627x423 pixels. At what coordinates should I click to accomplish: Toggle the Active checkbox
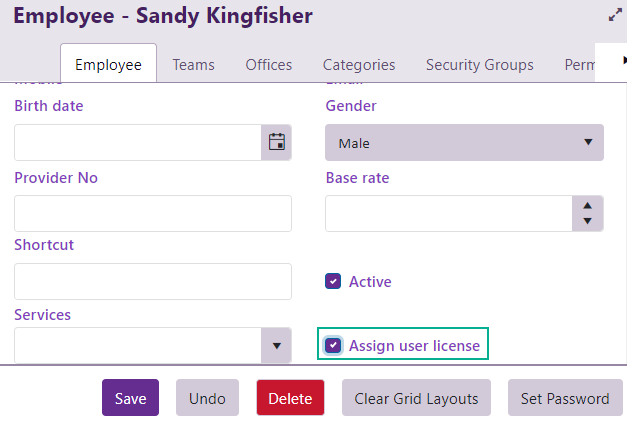click(x=334, y=282)
